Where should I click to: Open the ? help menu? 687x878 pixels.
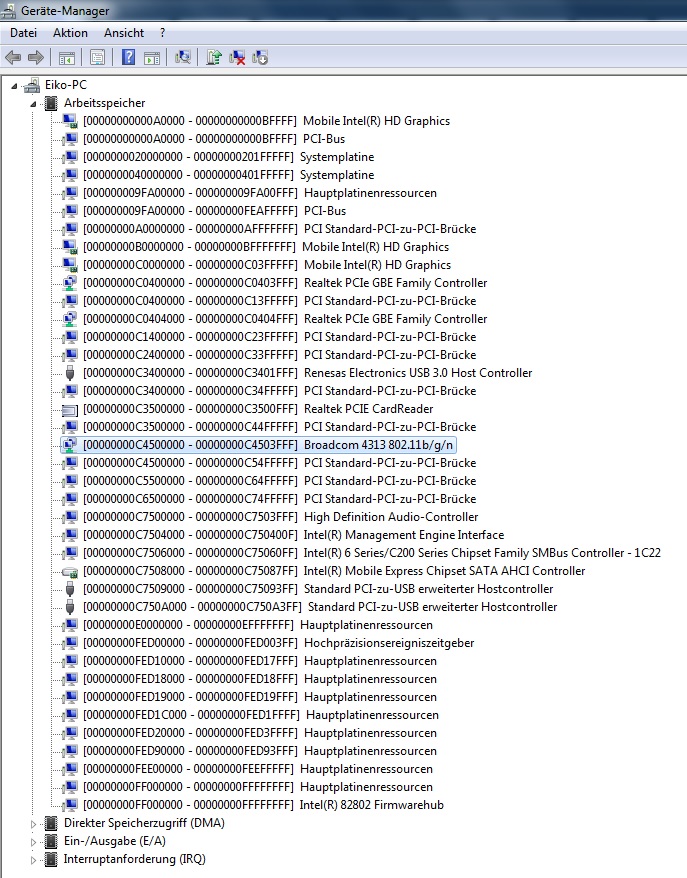pos(162,33)
